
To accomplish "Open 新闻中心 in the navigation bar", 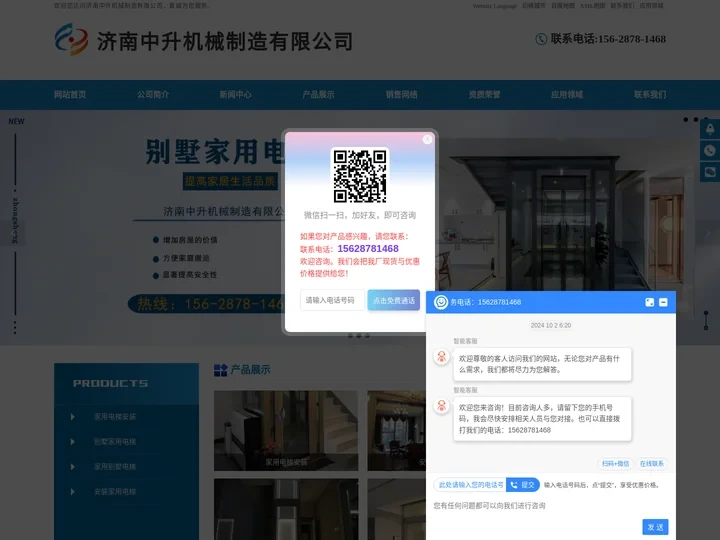I will [236, 95].
